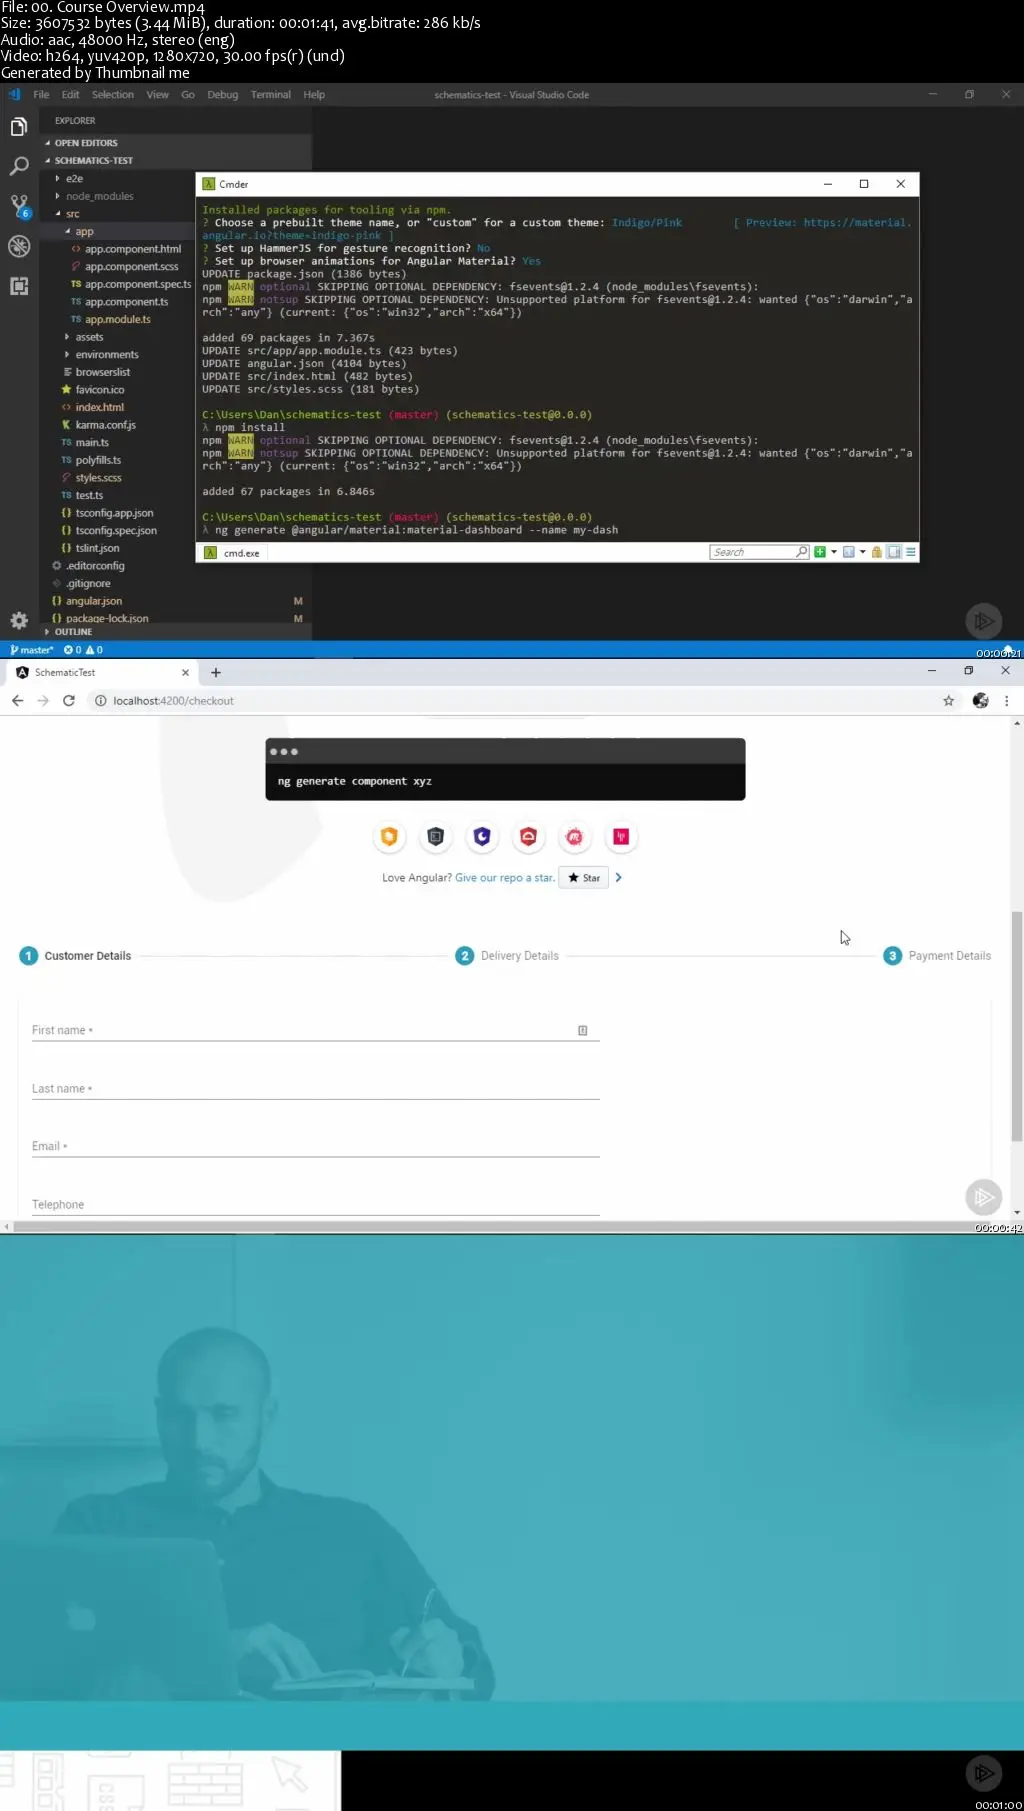Click the Email input field
1024x1811 pixels.
(316, 1146)
